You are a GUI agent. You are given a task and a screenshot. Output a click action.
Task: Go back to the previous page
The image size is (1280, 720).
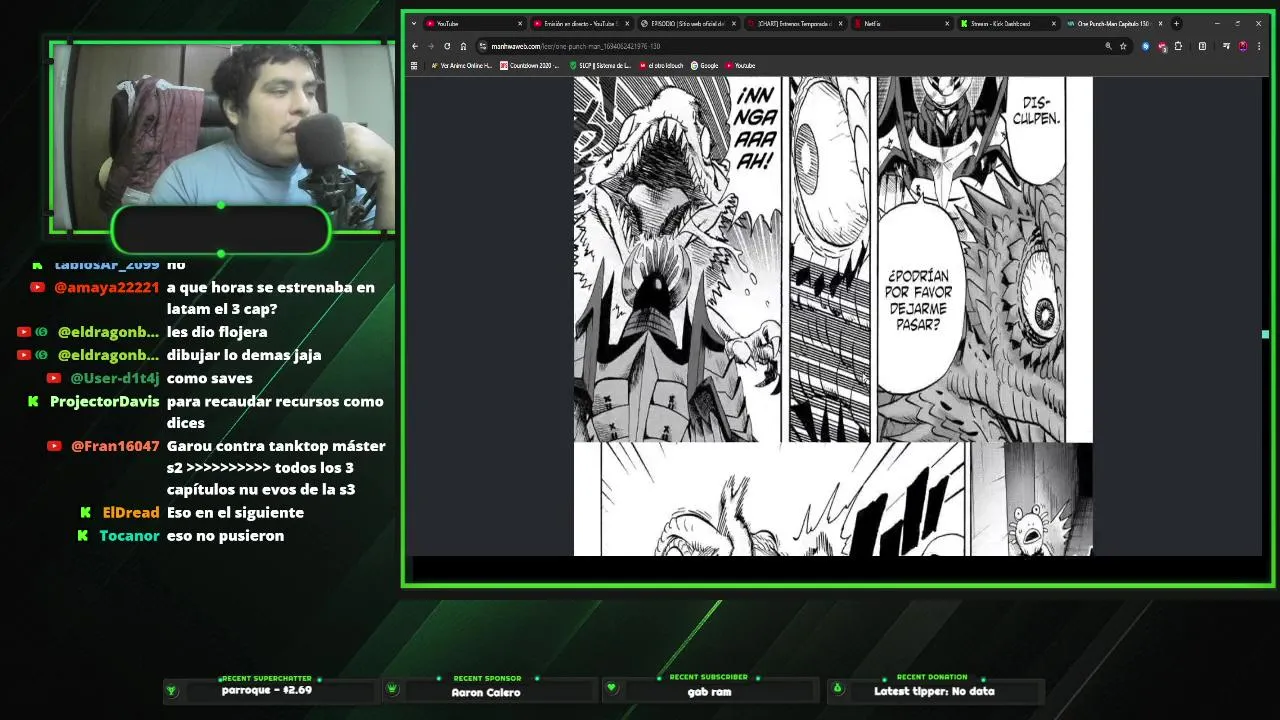coord(415,46)
